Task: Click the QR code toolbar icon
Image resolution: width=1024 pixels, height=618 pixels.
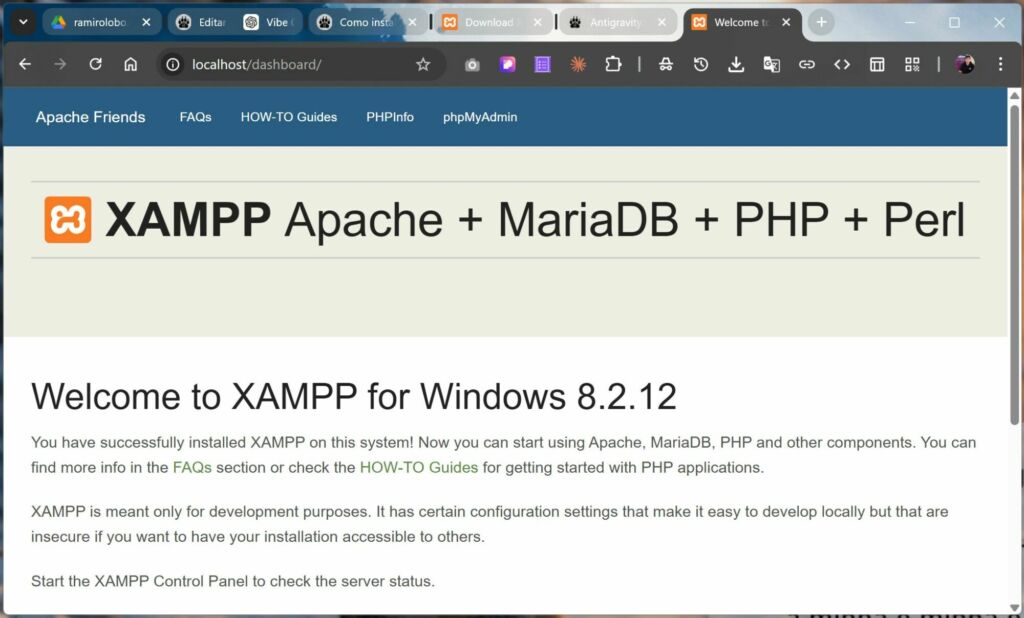Action: pyautogui.click(x=912, y=64)
